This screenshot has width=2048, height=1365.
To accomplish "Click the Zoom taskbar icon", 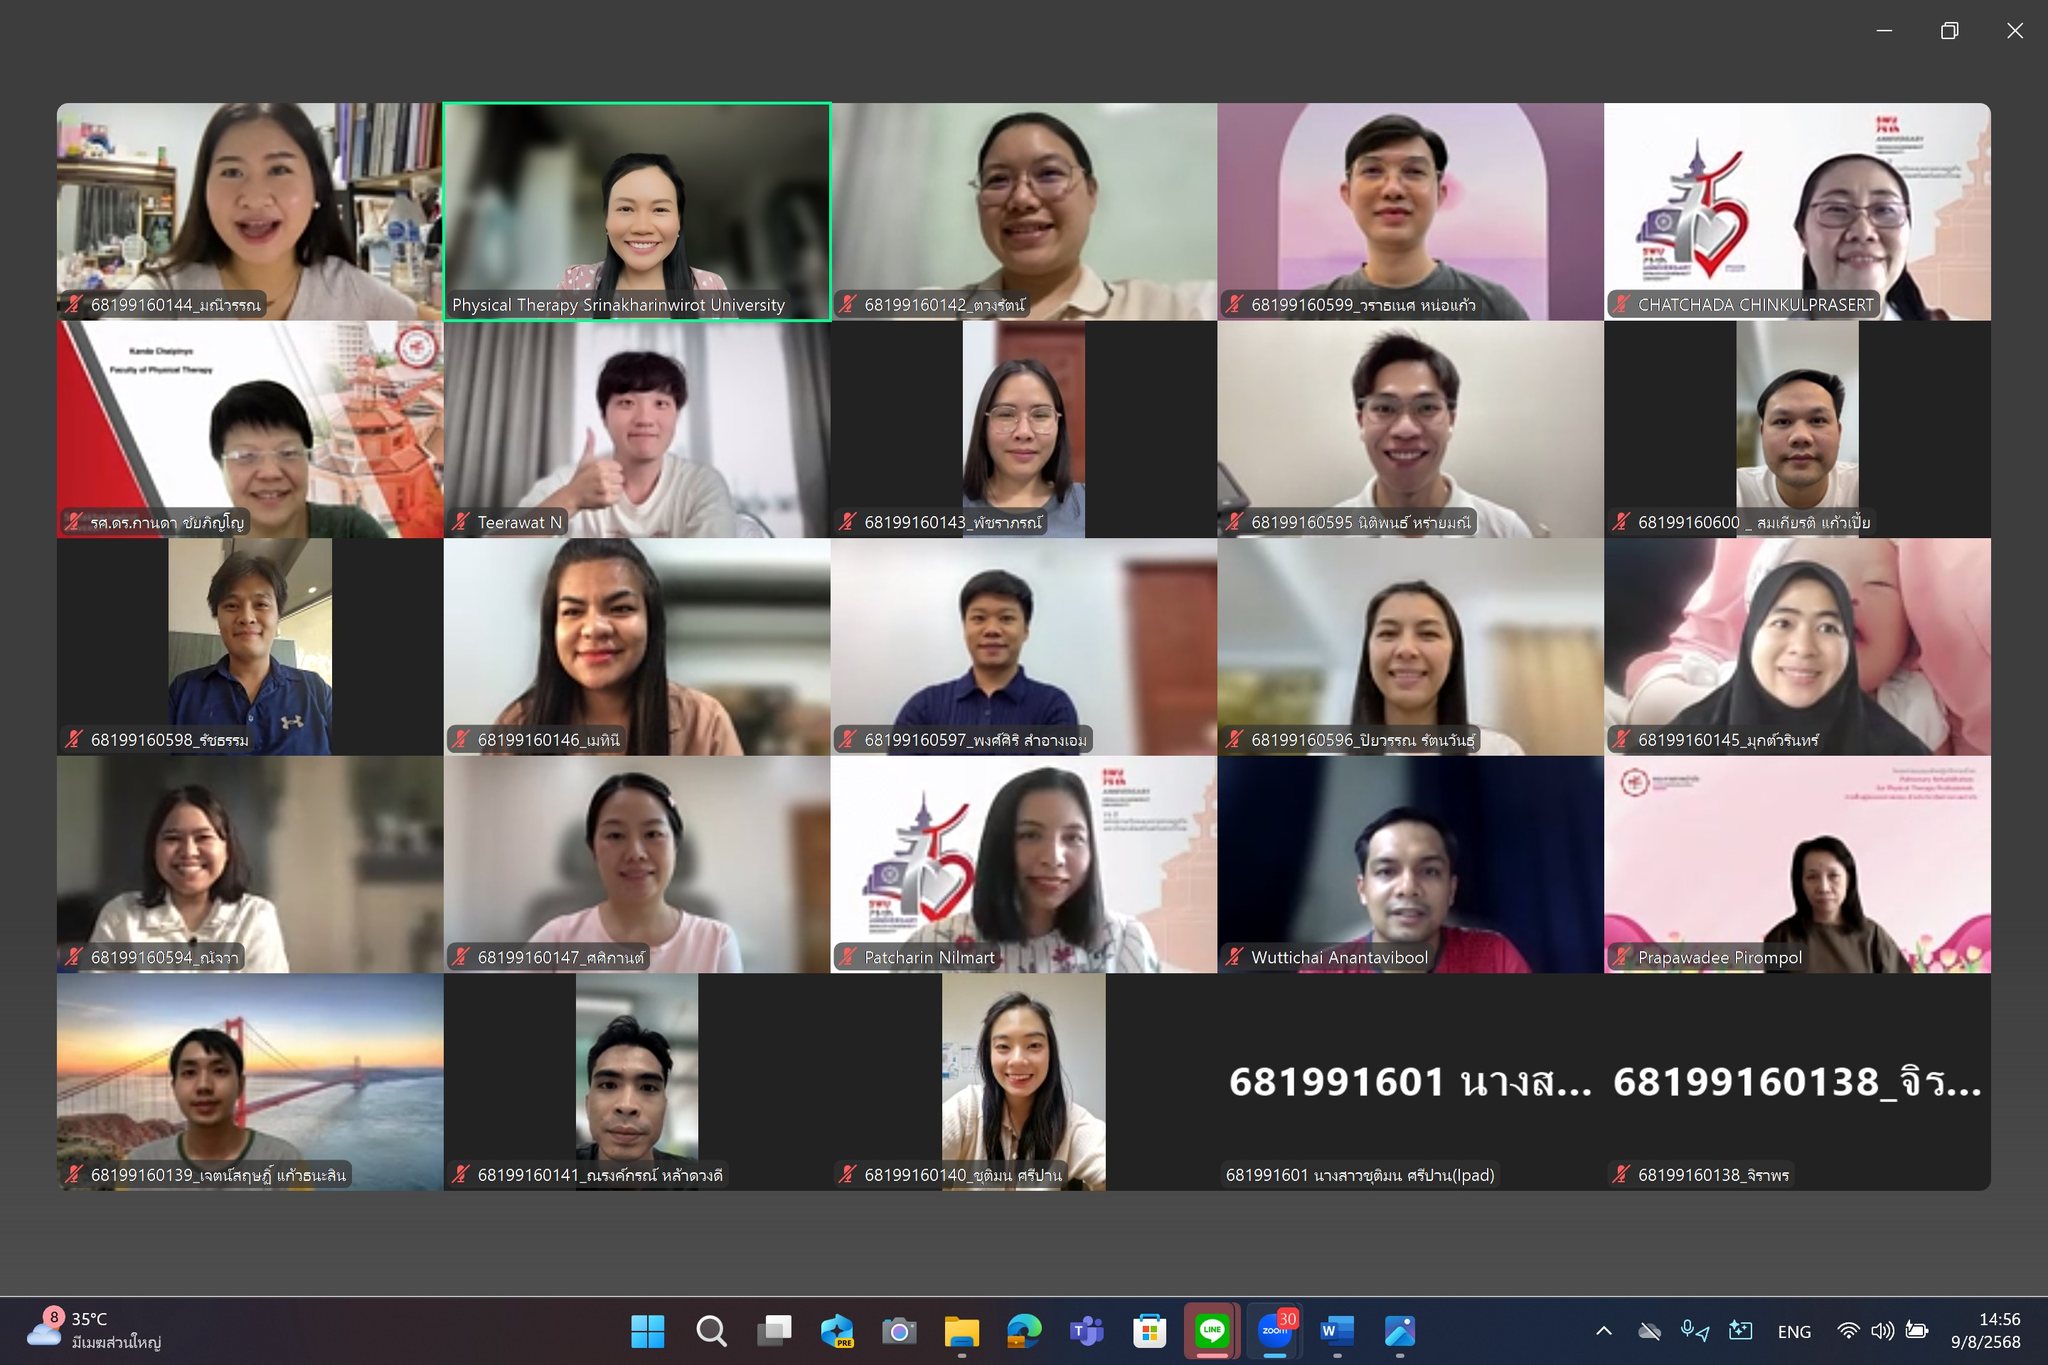I will point(1275,1331).
